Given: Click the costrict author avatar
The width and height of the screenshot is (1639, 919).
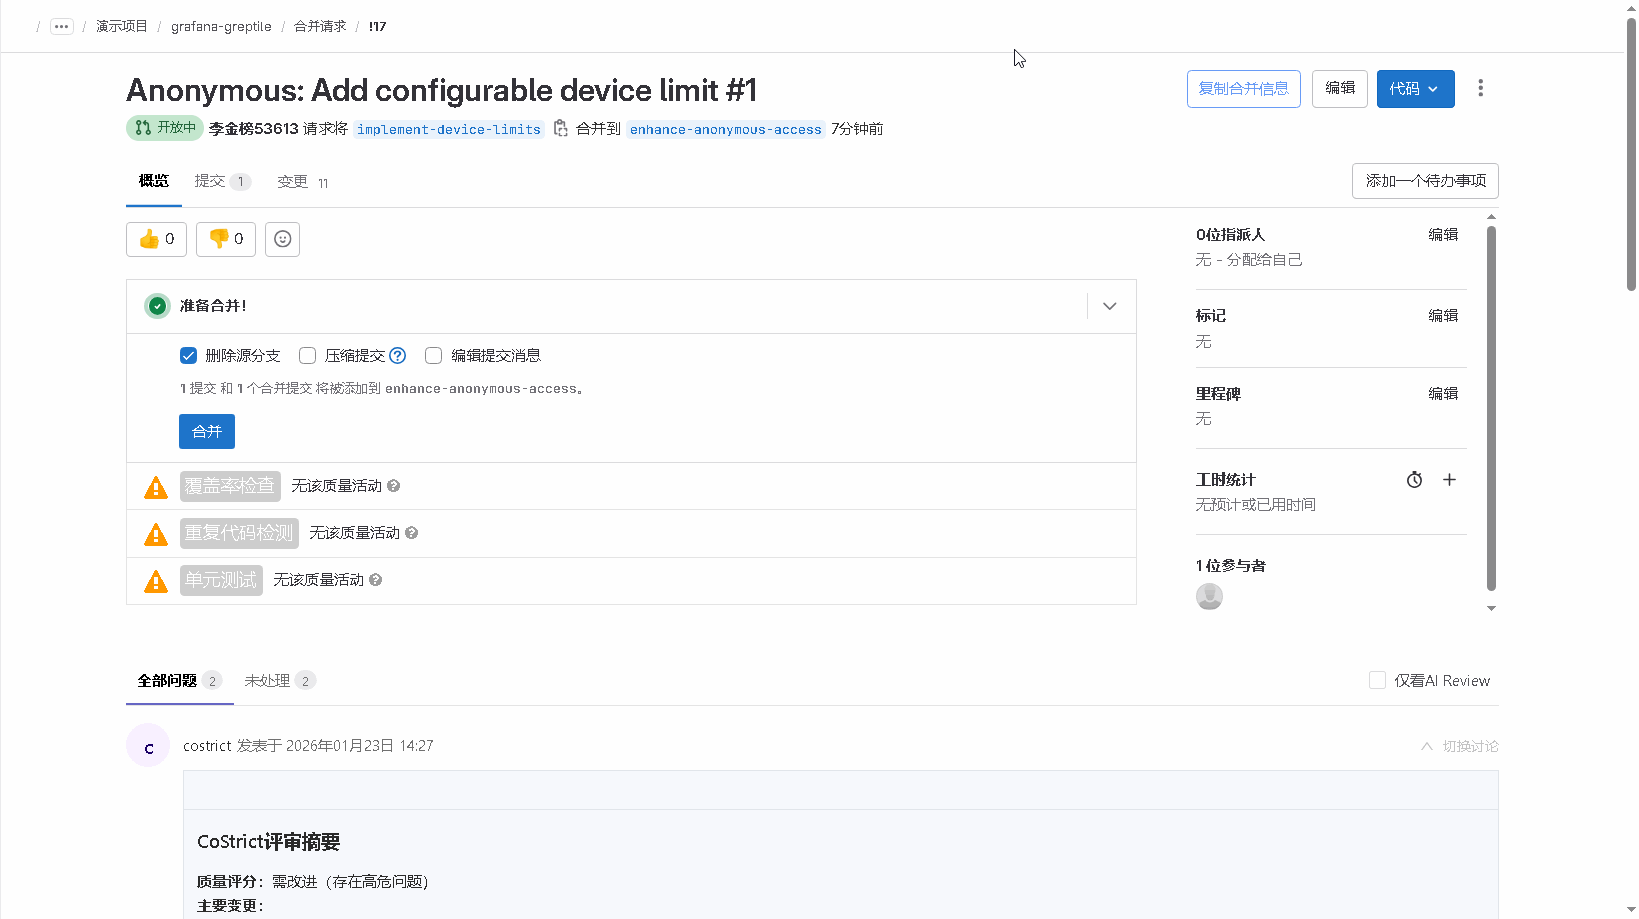Looking at the screenshot, I should pos(148,746).
